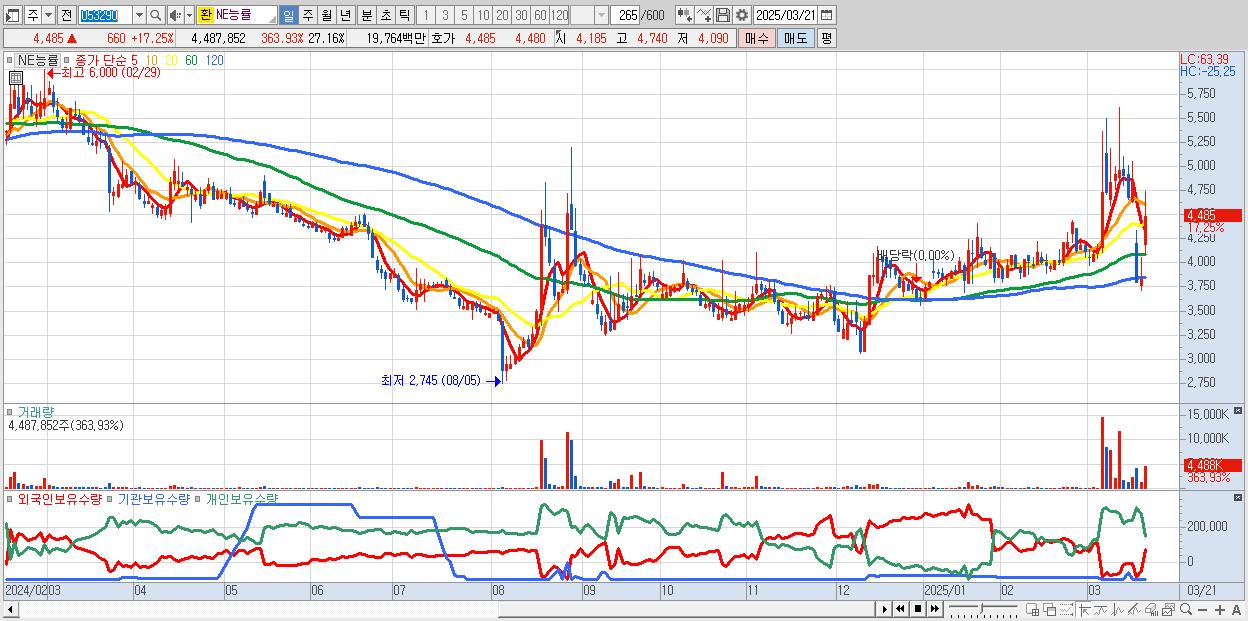The width and height of the screenshot is (1248, 621).
Task: Choose the 10 interval button
Action: coord(483,15)
